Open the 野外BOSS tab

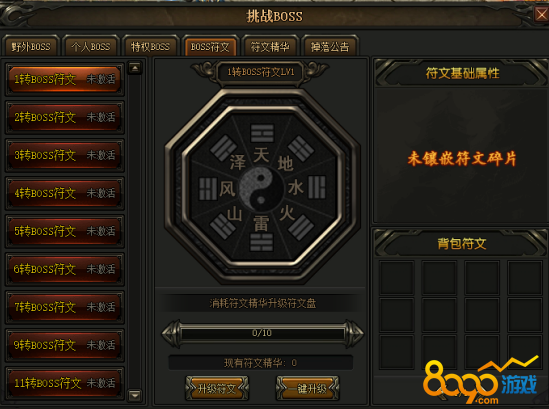click(31, 46)
